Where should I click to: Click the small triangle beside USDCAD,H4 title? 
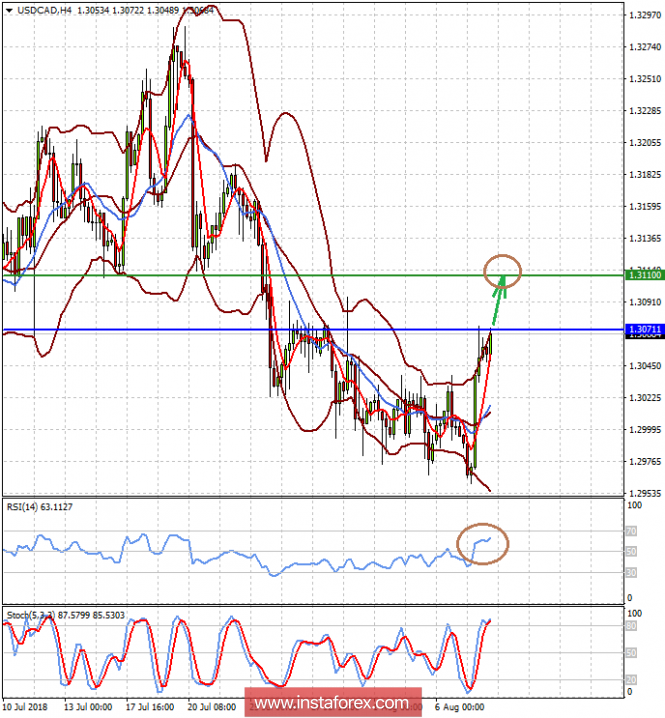(8, 9)
